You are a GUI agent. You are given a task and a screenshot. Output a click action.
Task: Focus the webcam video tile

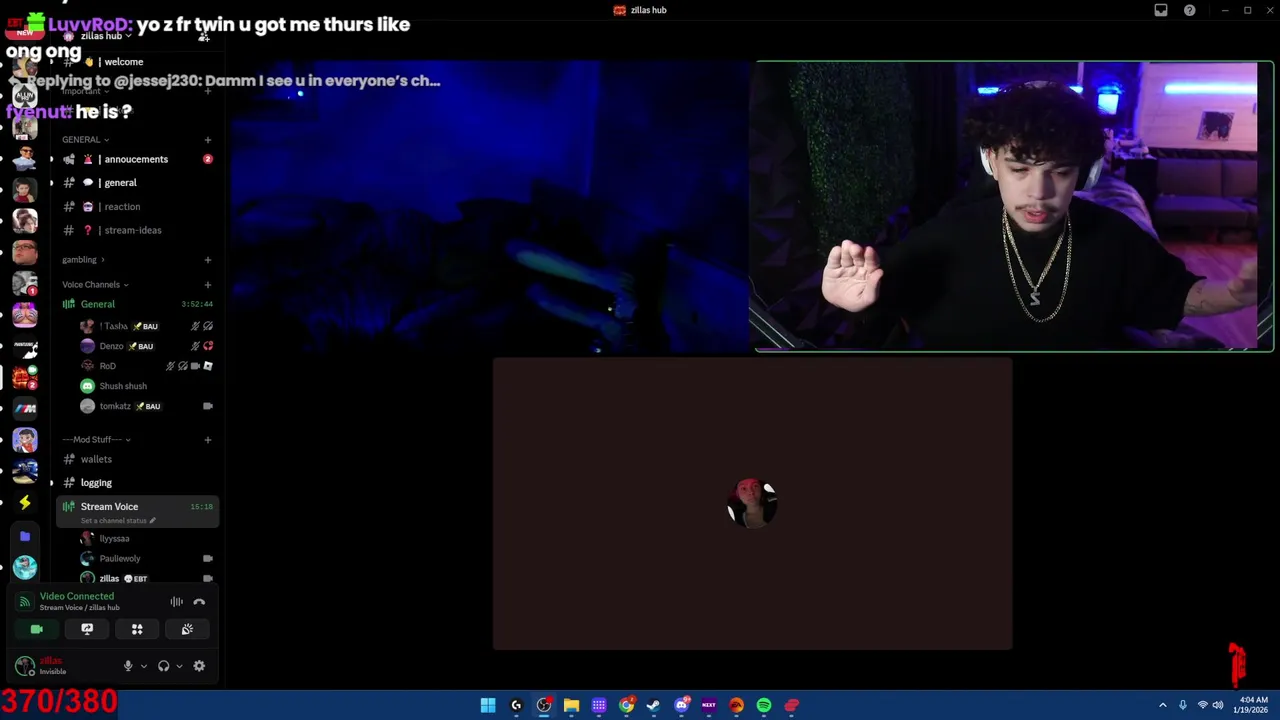[x=1014, y=206]
